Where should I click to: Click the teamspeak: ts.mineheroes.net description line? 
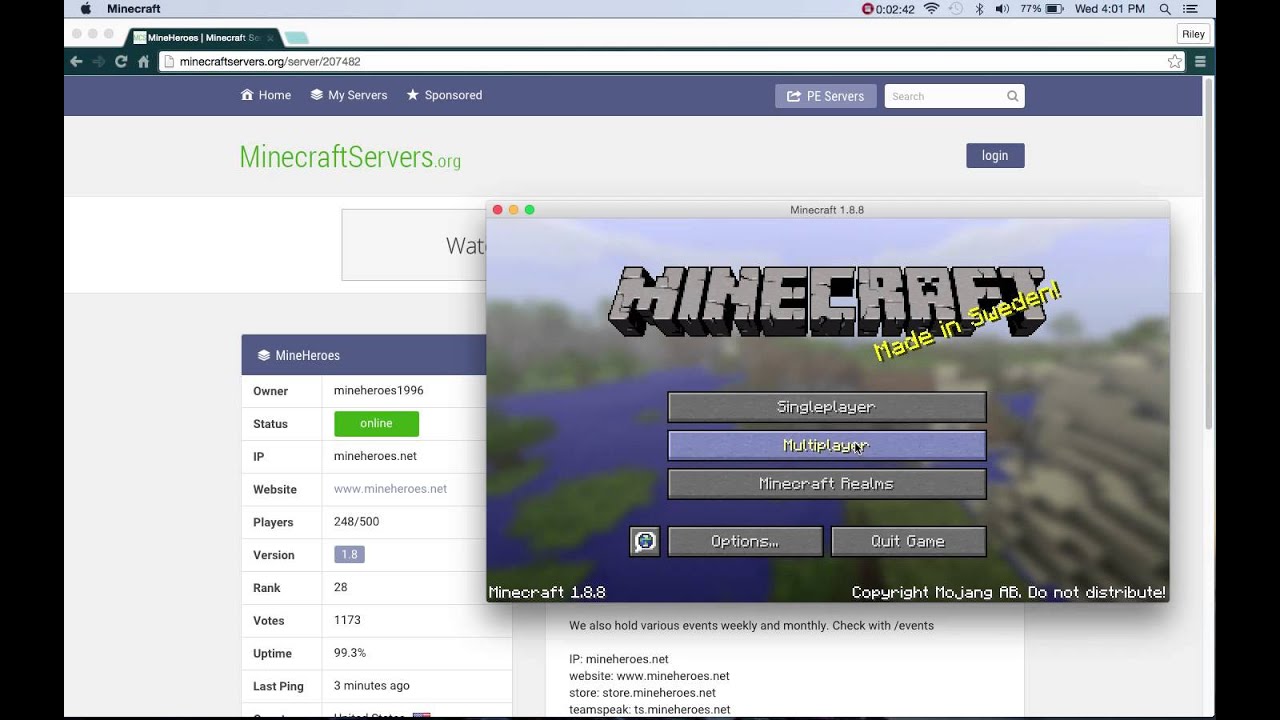point(649,710)
